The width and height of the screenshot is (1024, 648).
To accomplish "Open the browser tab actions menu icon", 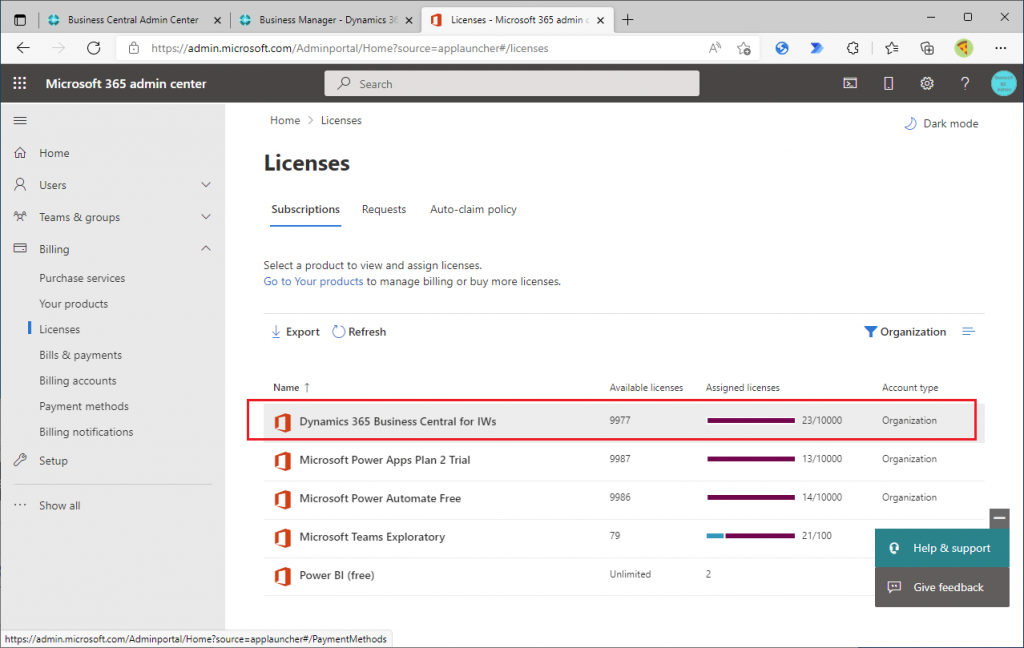I will point(20,20).
